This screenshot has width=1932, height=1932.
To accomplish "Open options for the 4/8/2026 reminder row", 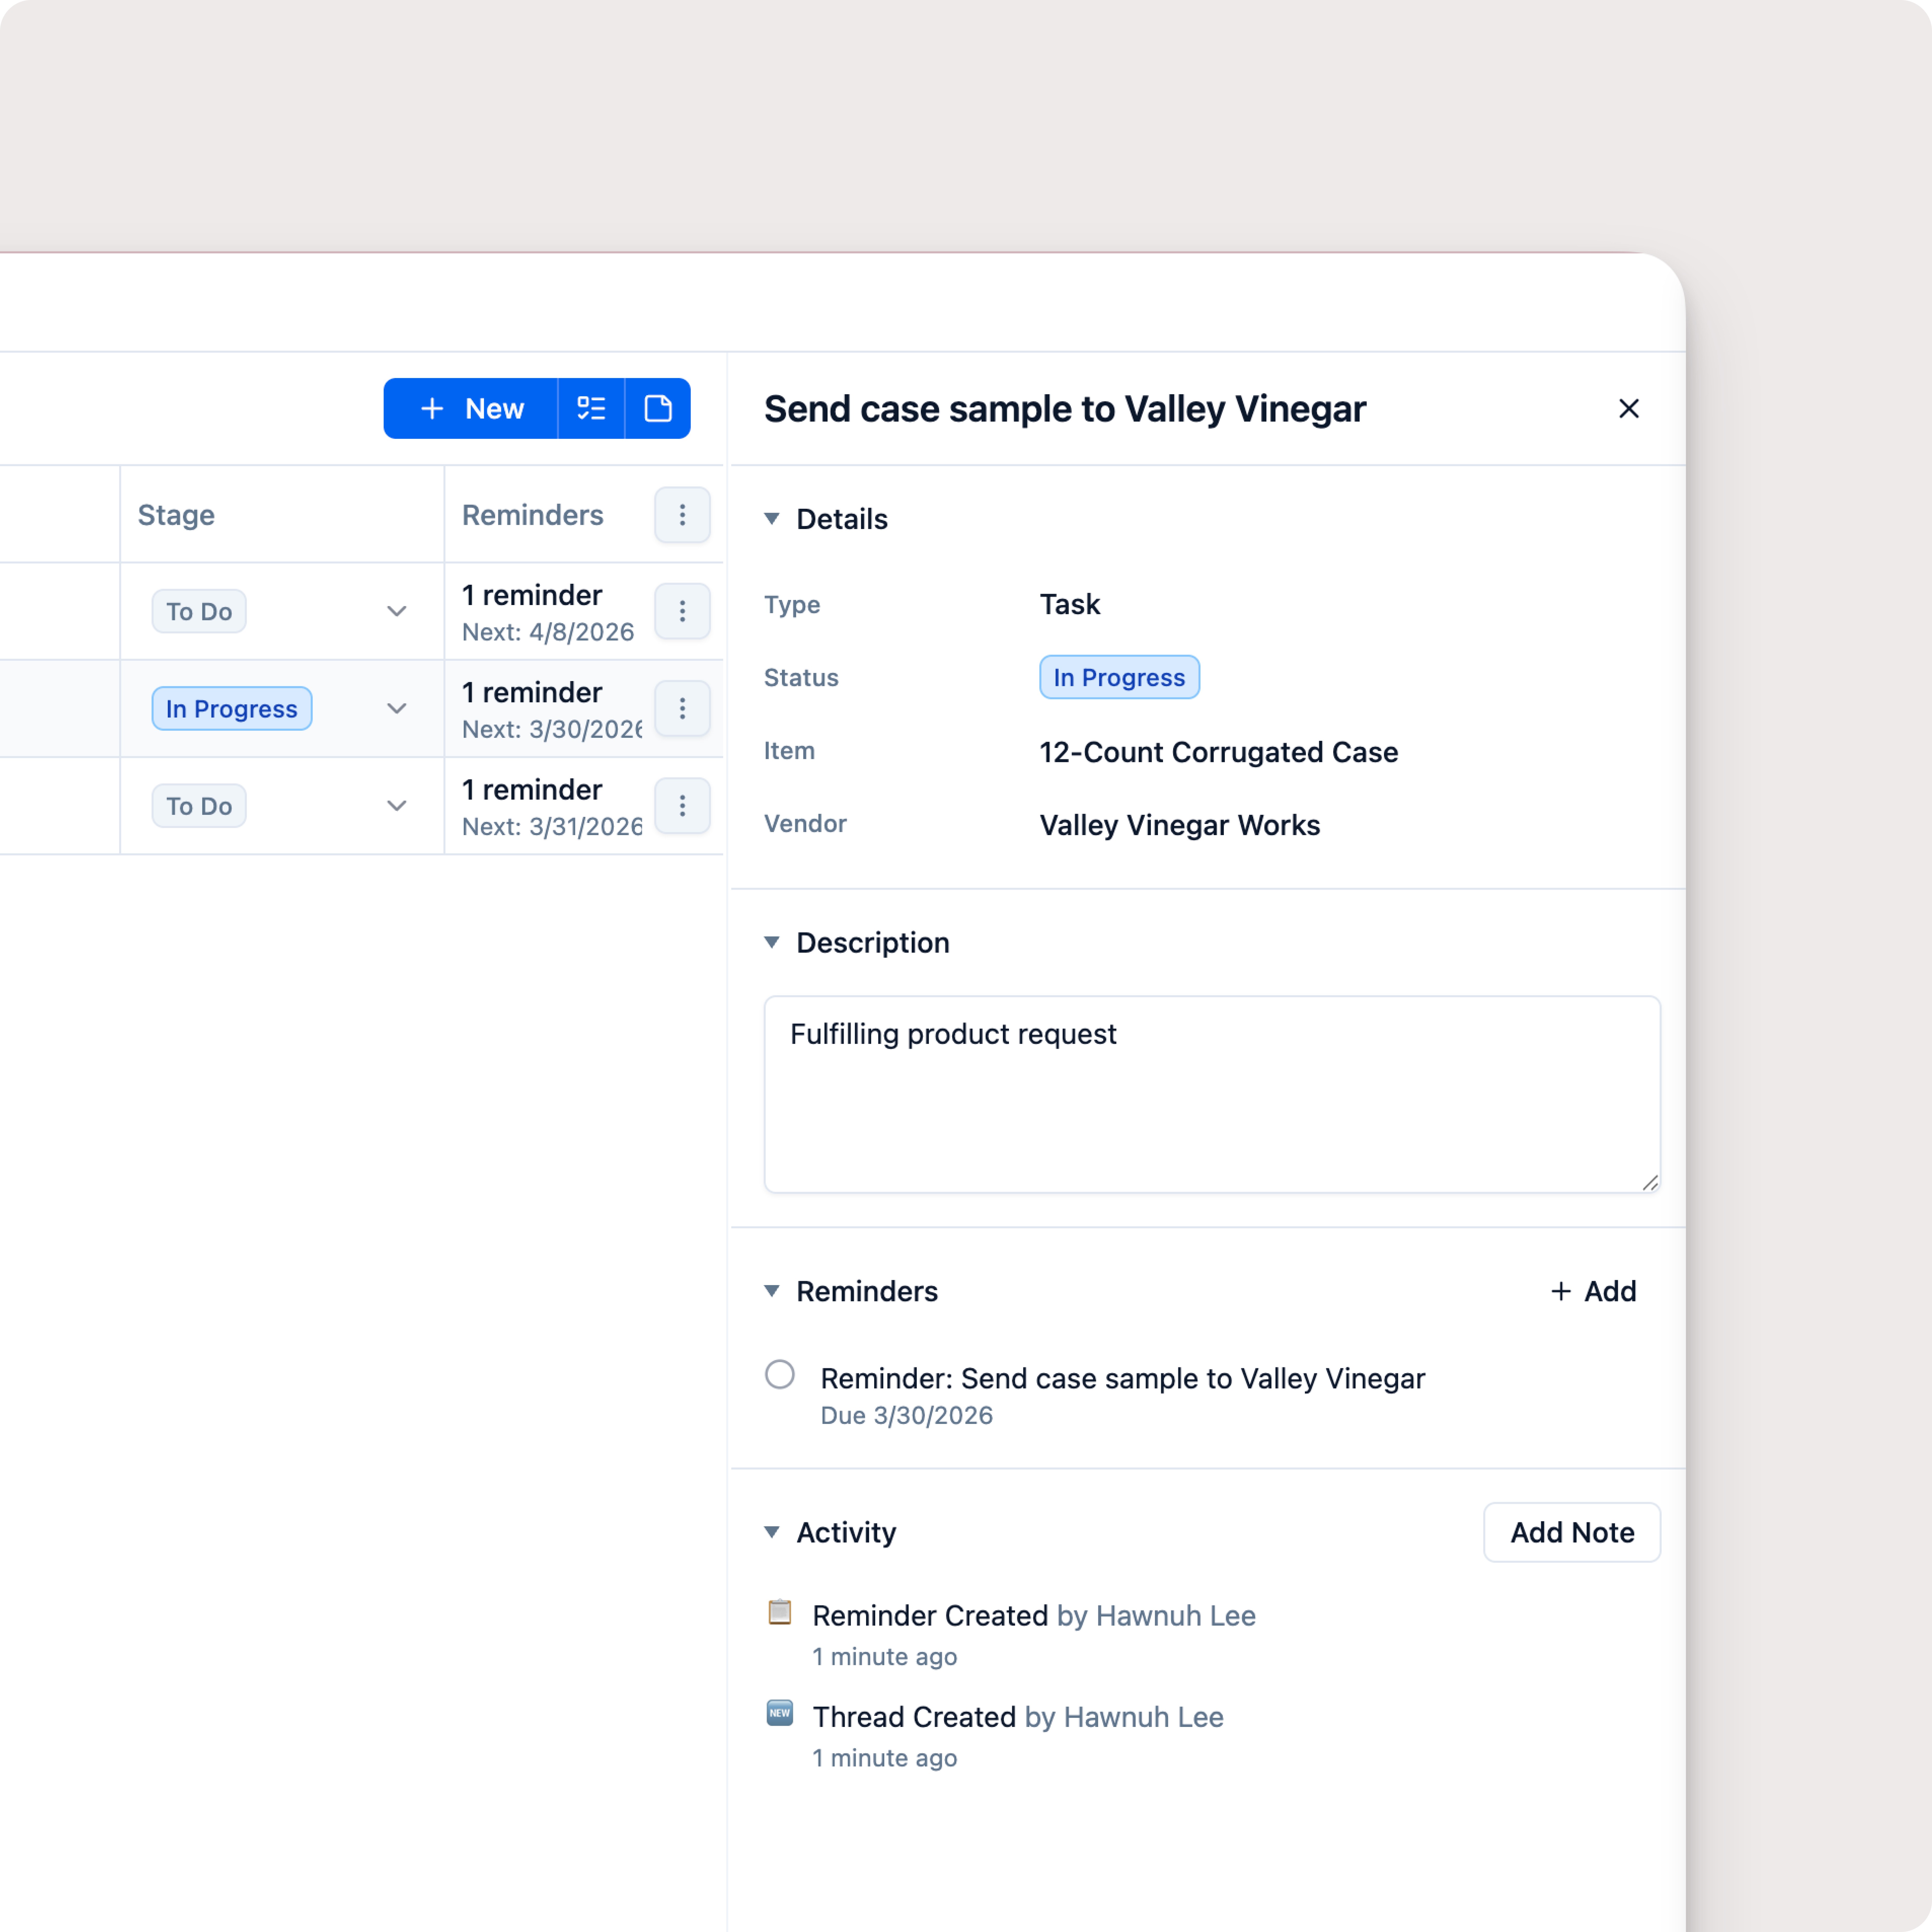I will [682, 611].
